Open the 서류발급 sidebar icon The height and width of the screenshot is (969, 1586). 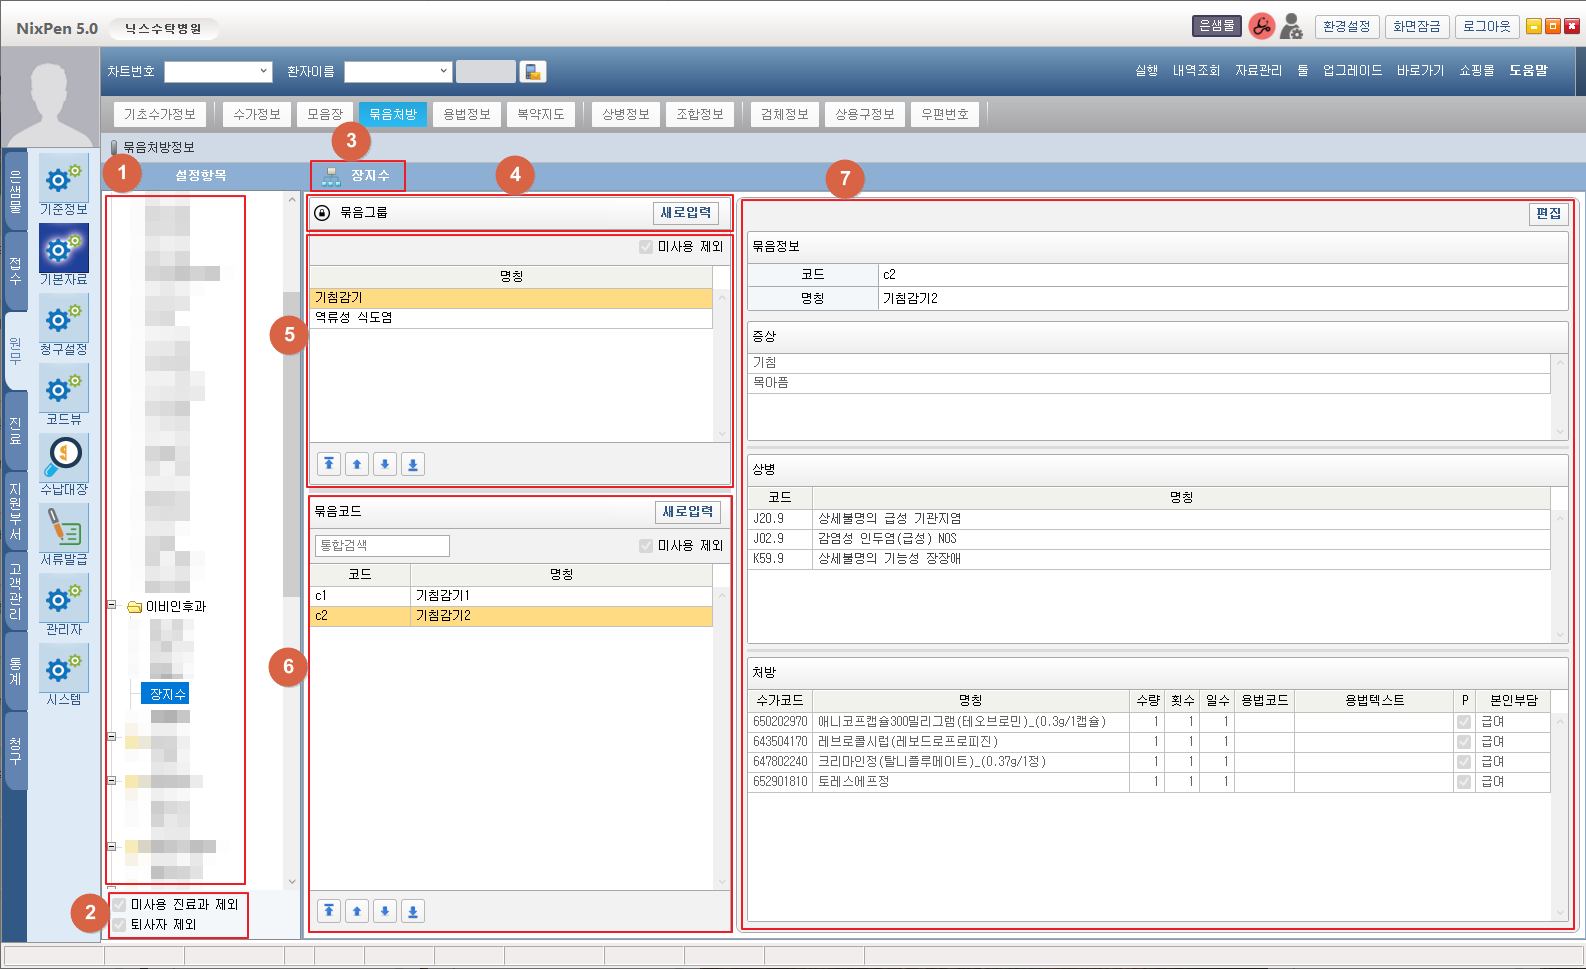(64, 534)
